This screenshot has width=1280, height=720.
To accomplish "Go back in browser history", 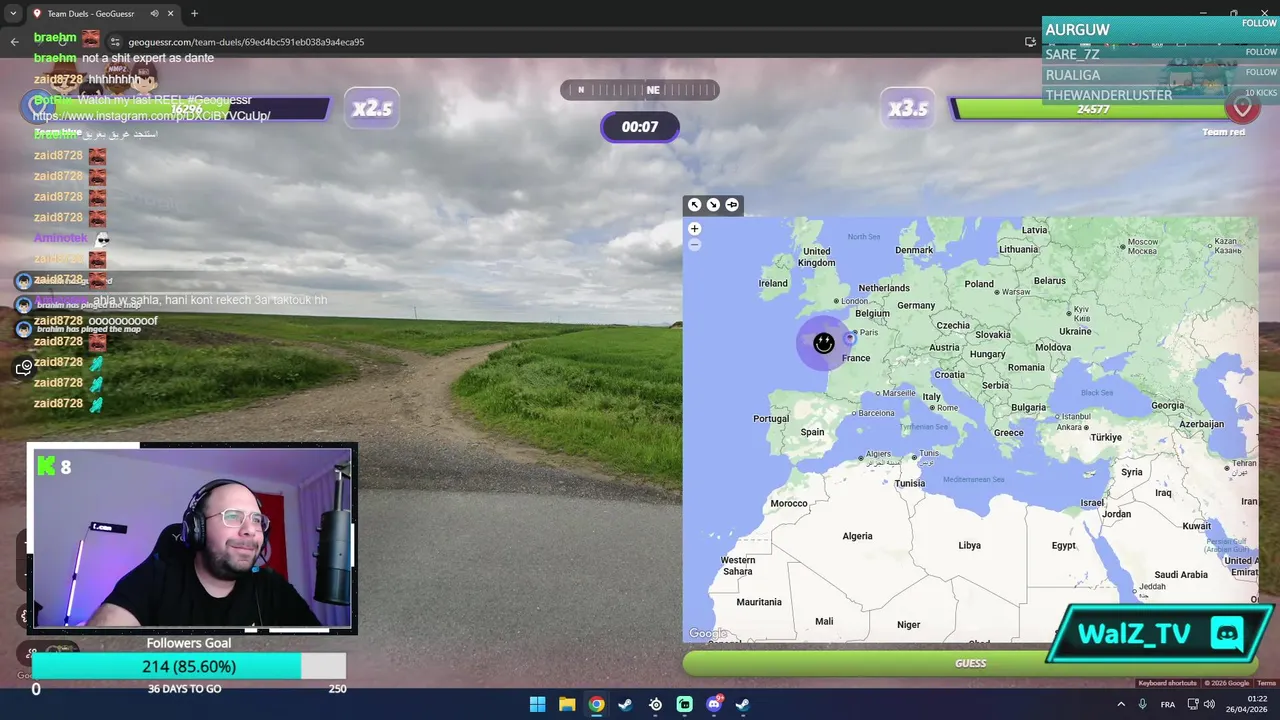I will click(14, 42).
